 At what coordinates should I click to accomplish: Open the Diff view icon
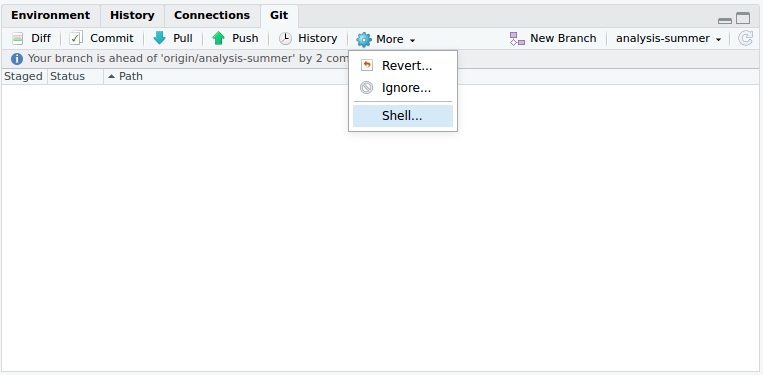pos(18,38)
